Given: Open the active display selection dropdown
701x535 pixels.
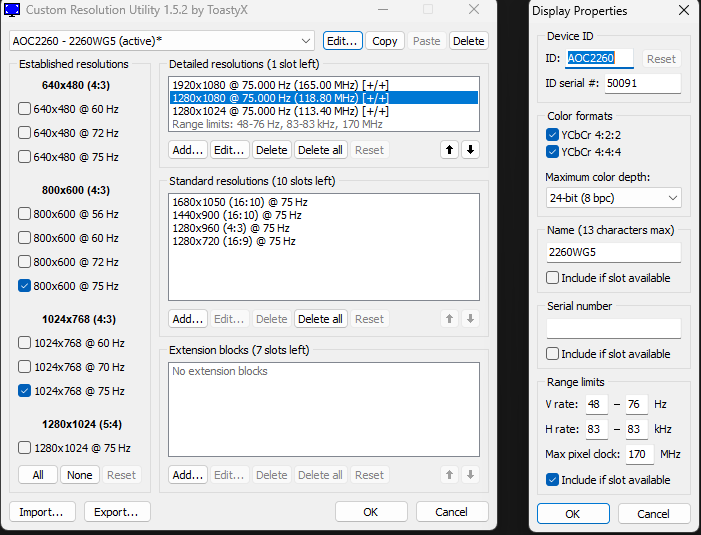Looking at the screenshot, I should (x=162, y=41).
